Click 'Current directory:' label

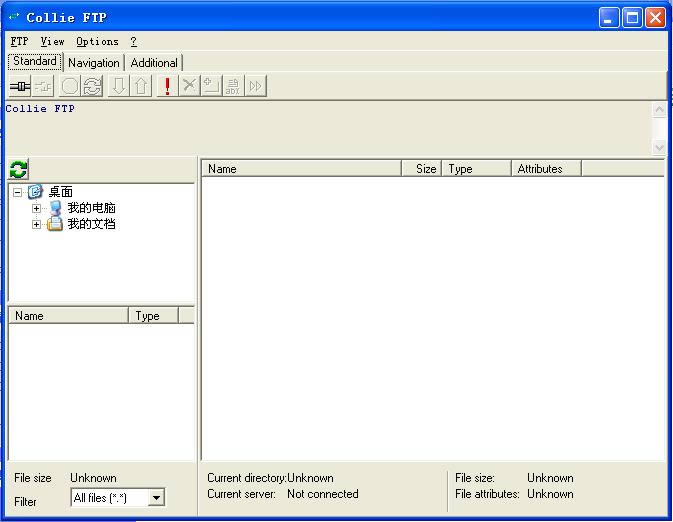pos(247,478)
